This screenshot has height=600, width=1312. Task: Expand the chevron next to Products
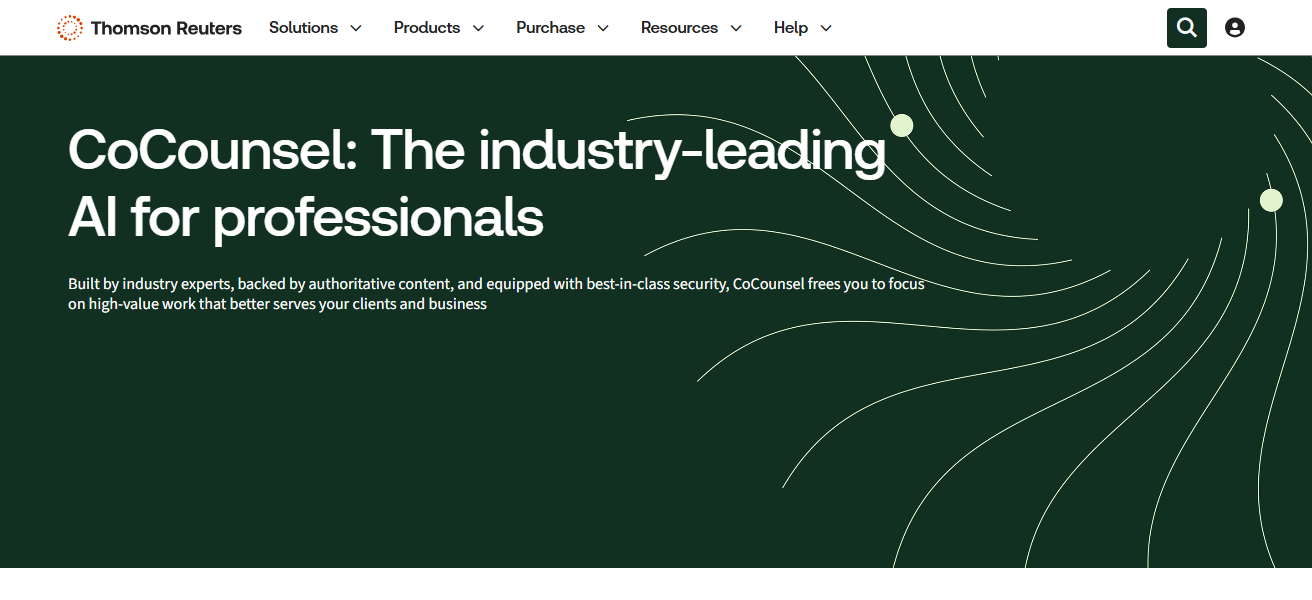(x=478, y=28)
